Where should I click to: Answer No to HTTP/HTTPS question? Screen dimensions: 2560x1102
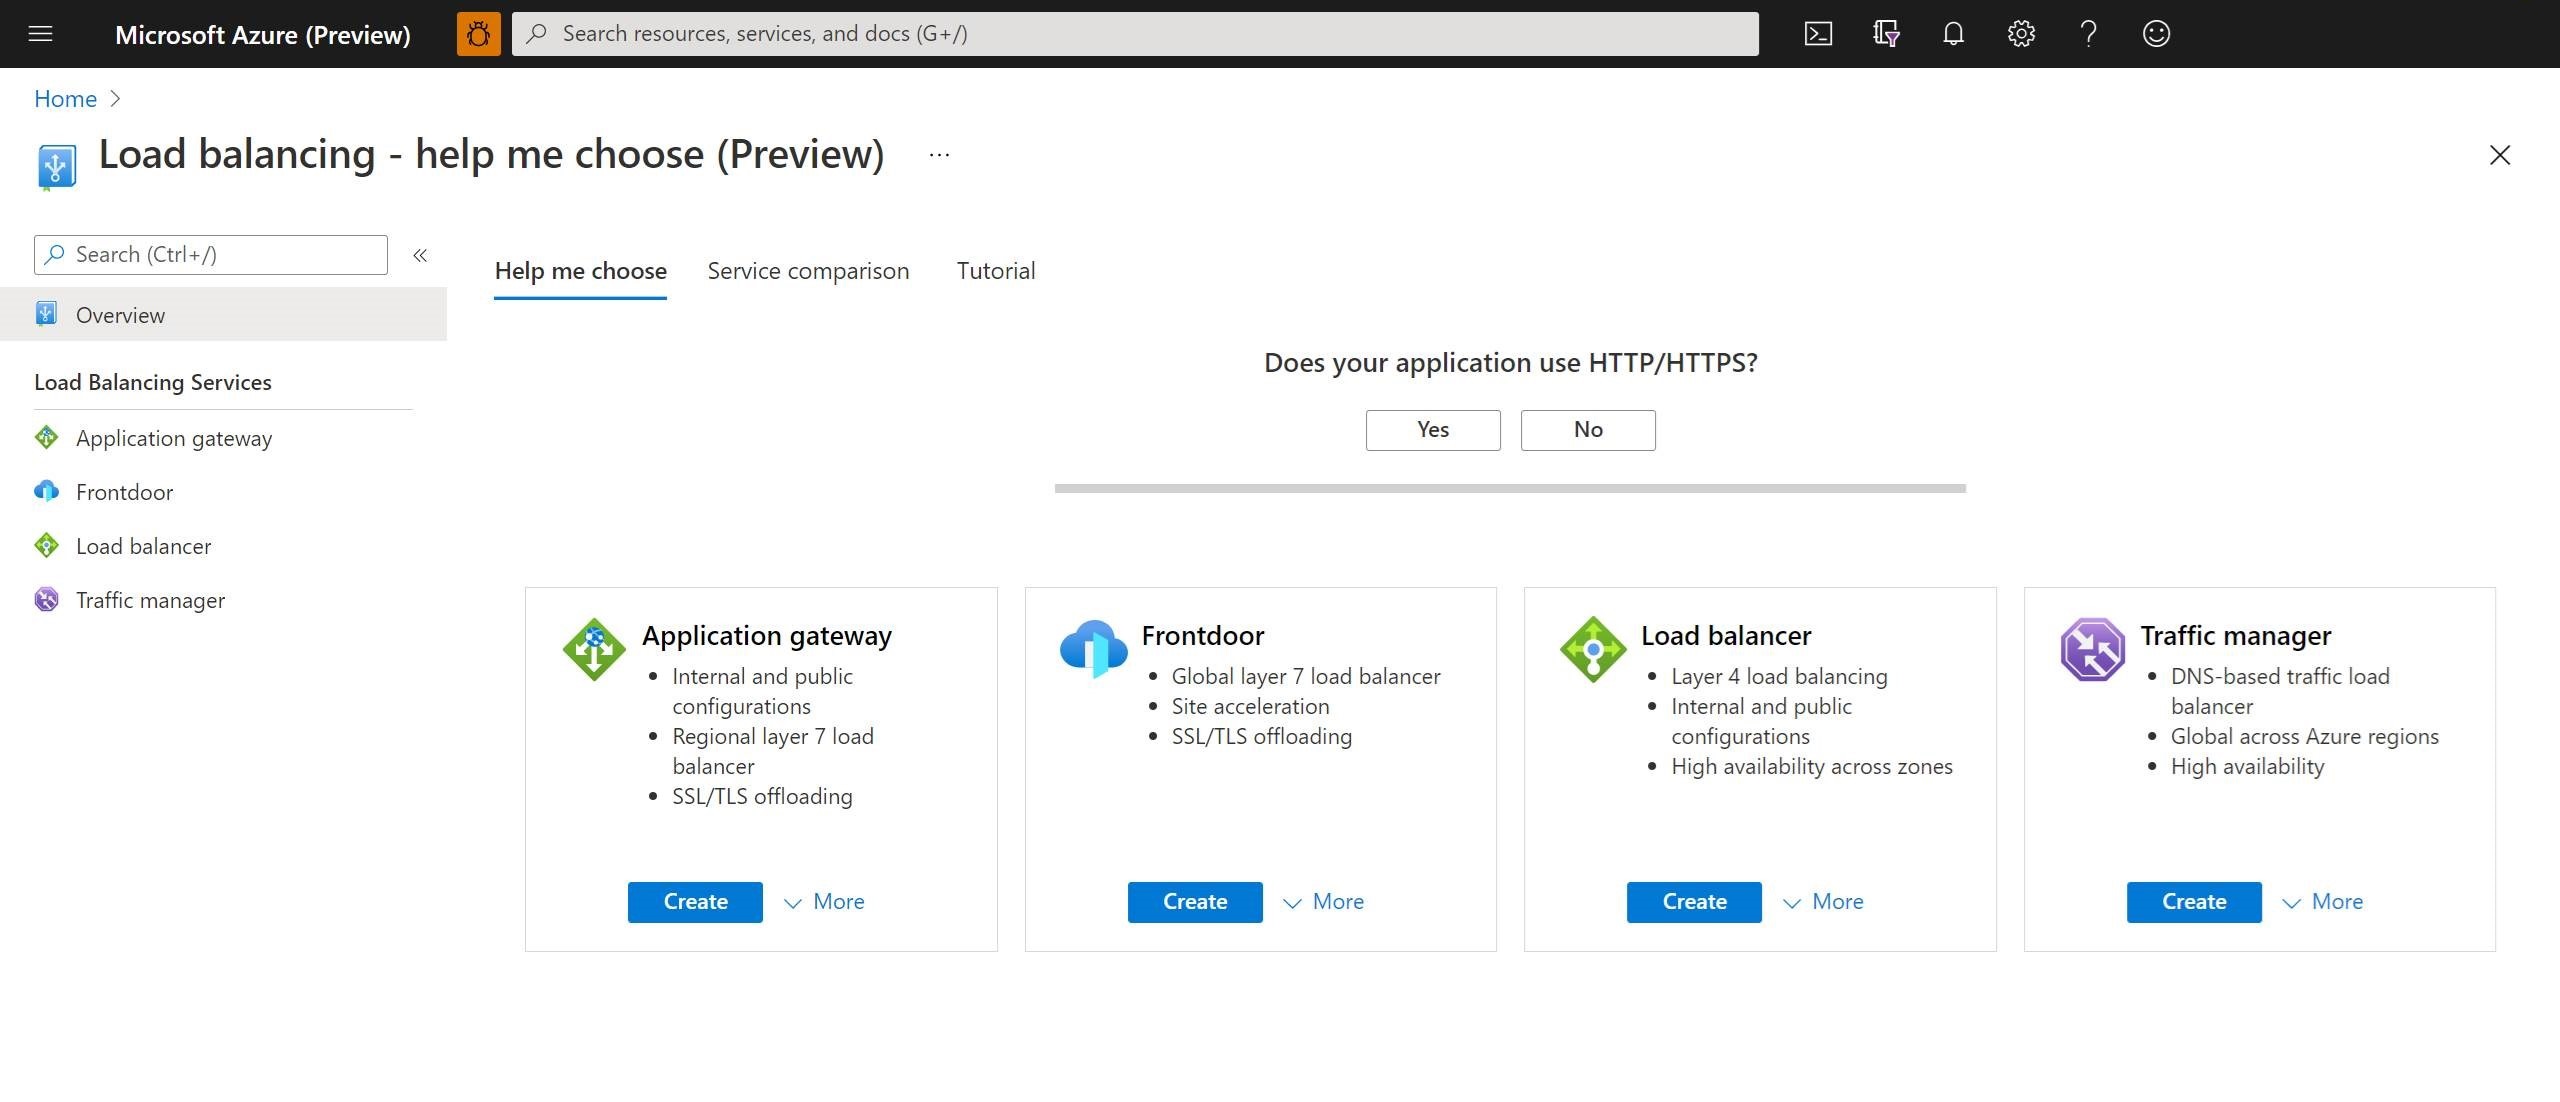(x=1587, y=430)
